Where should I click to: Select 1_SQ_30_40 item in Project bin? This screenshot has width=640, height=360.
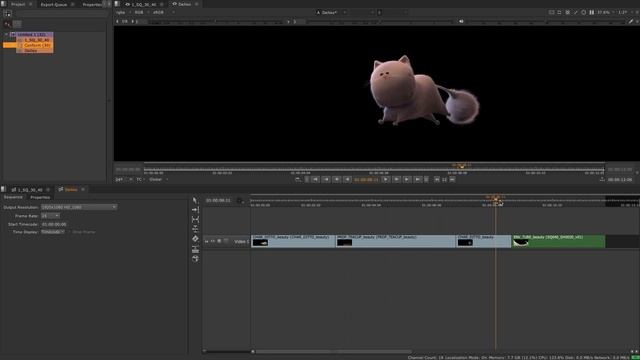click(x=37, y=40)
